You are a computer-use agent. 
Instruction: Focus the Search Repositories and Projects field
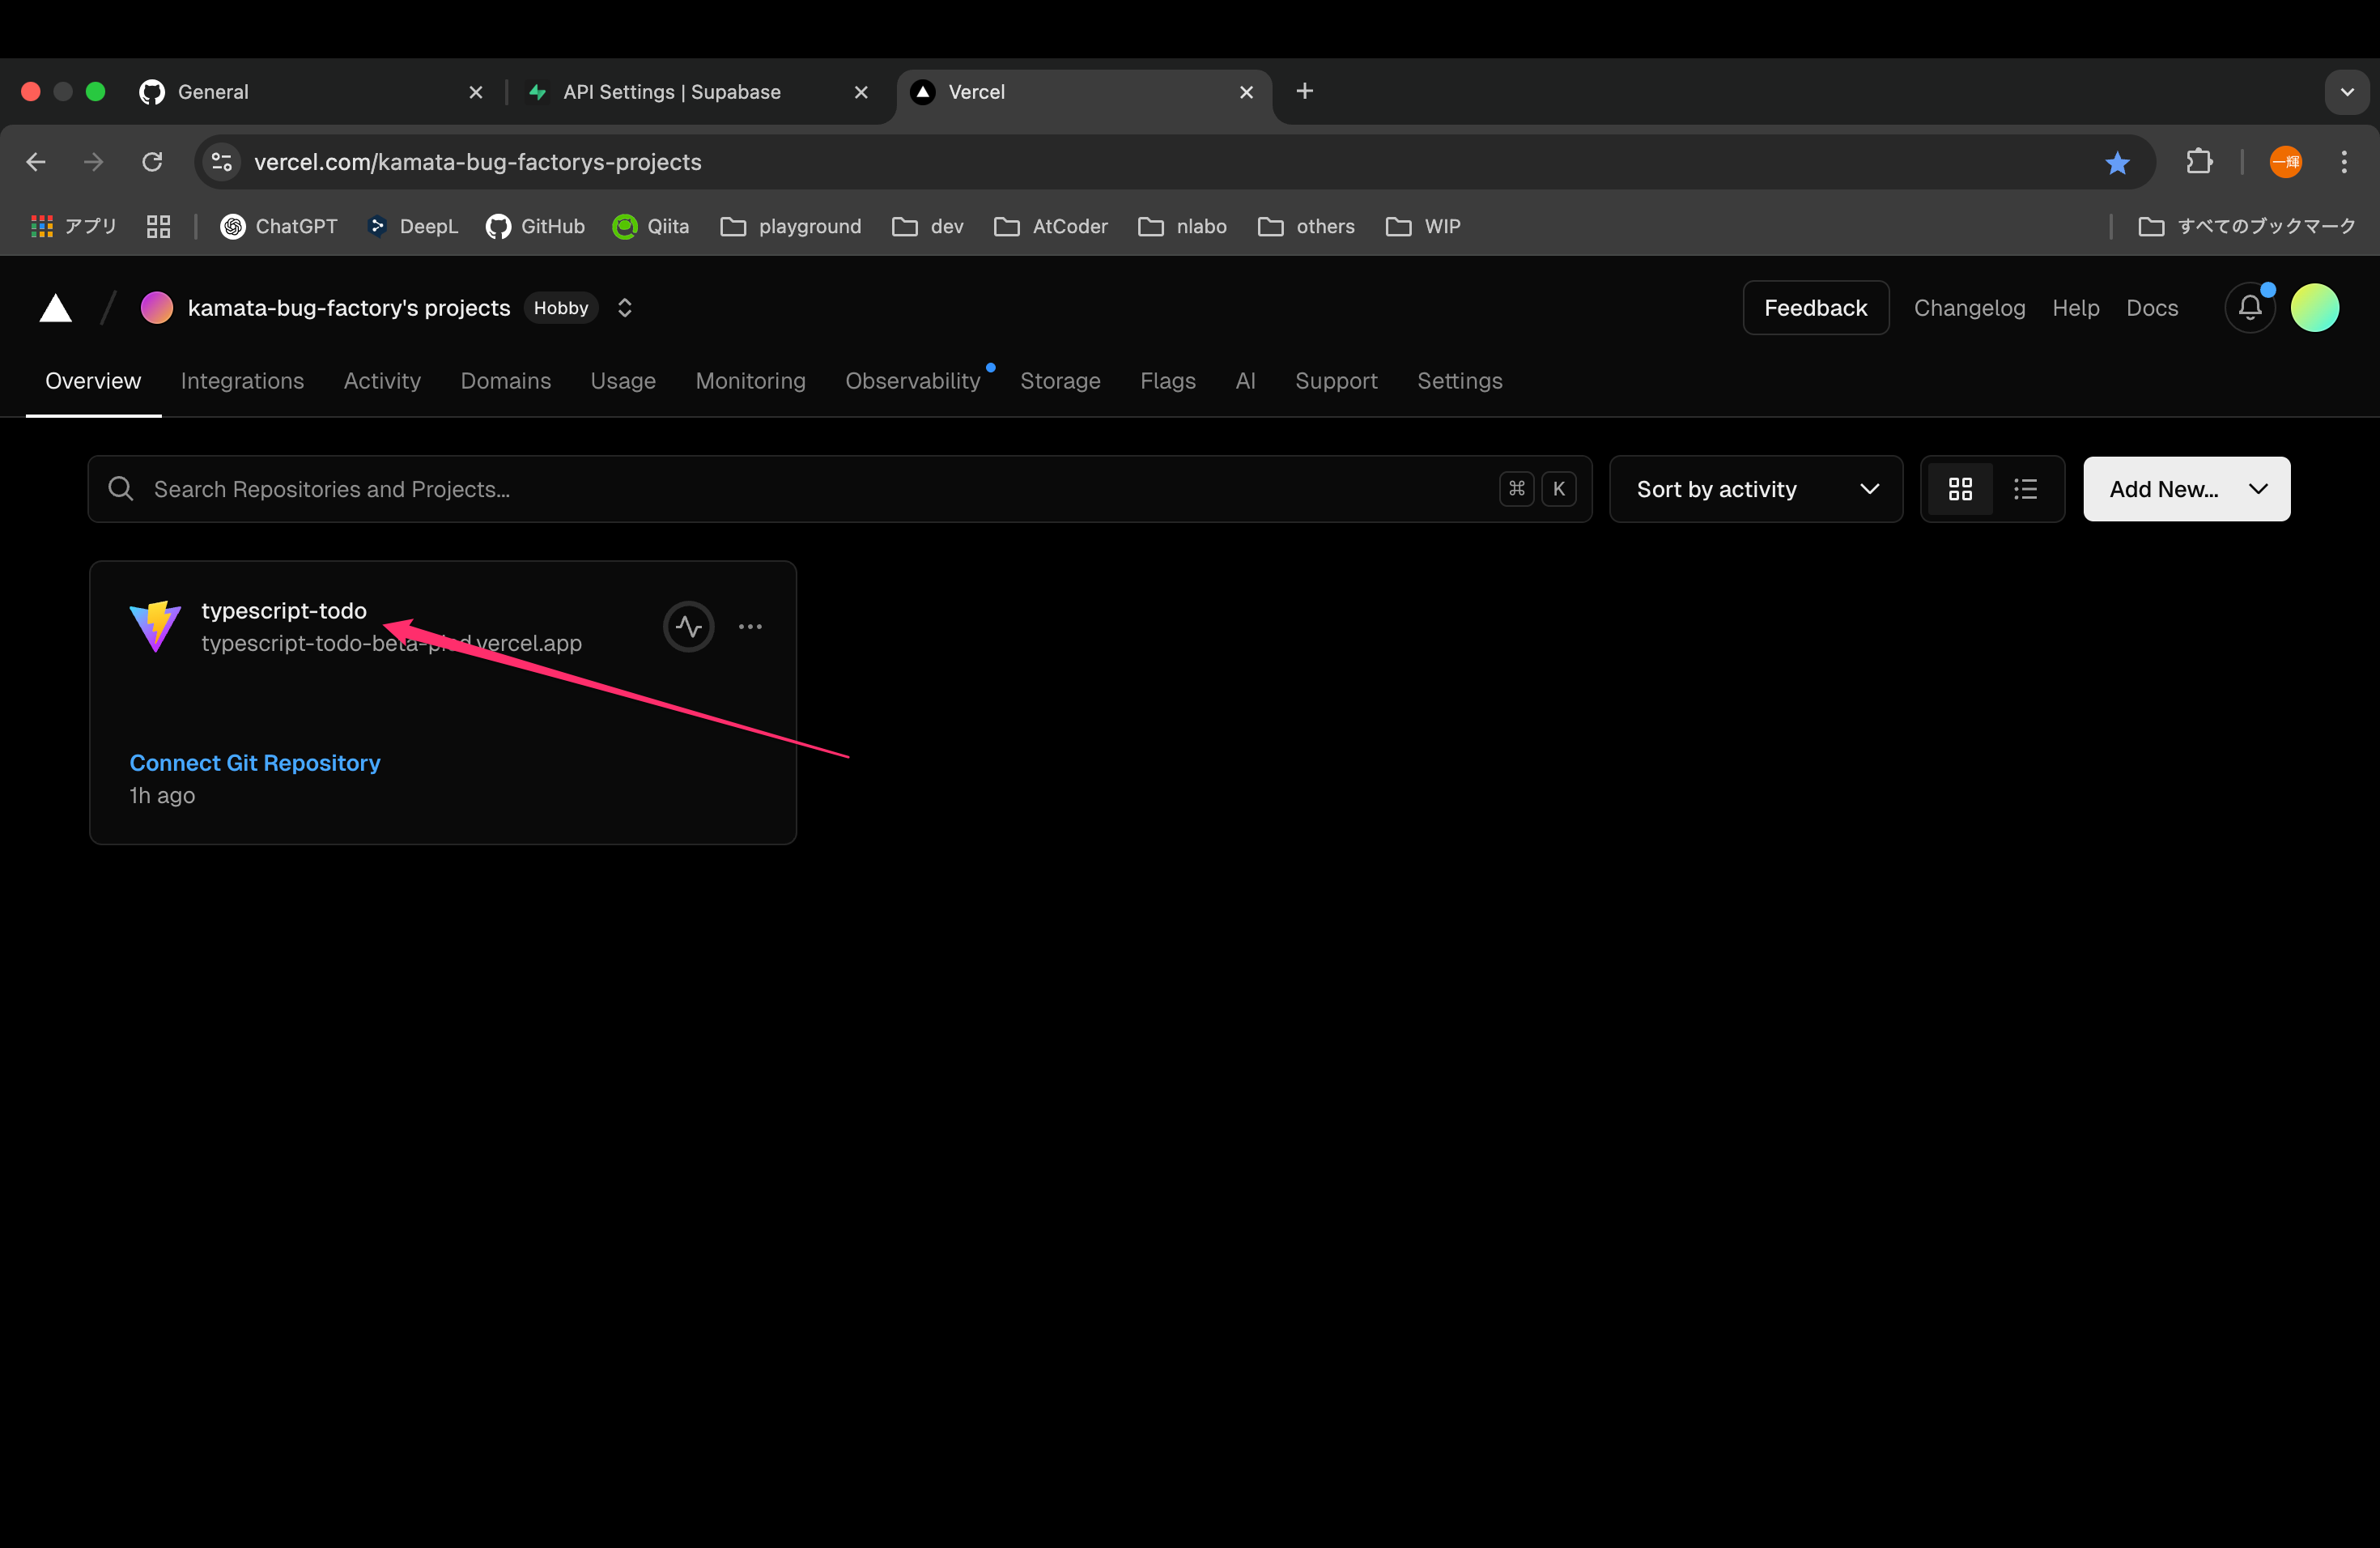(800, 489)
